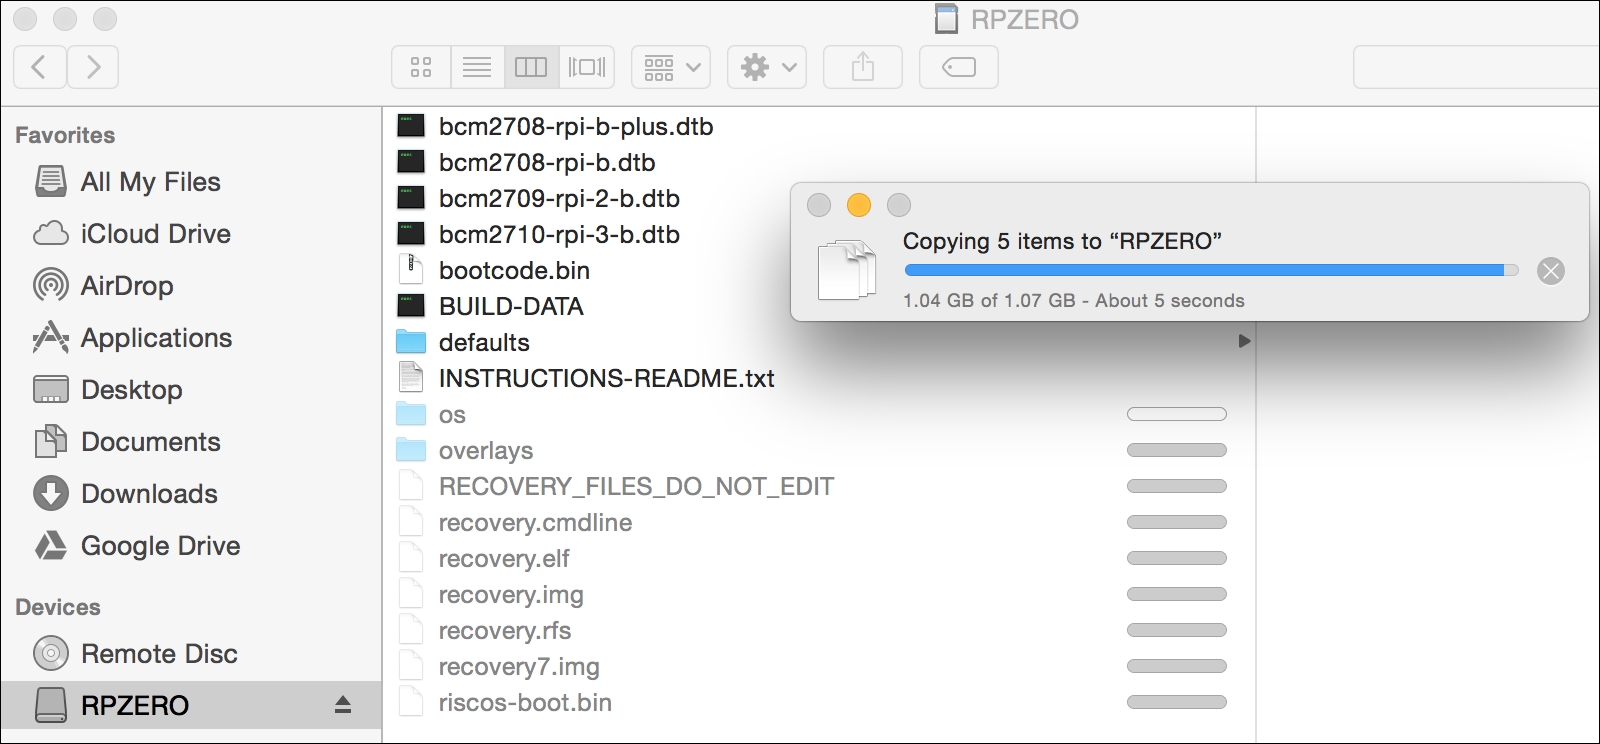Eject the RPZERO device
The width and height of the screenshot is (1600, 744).
pos(343,705)
